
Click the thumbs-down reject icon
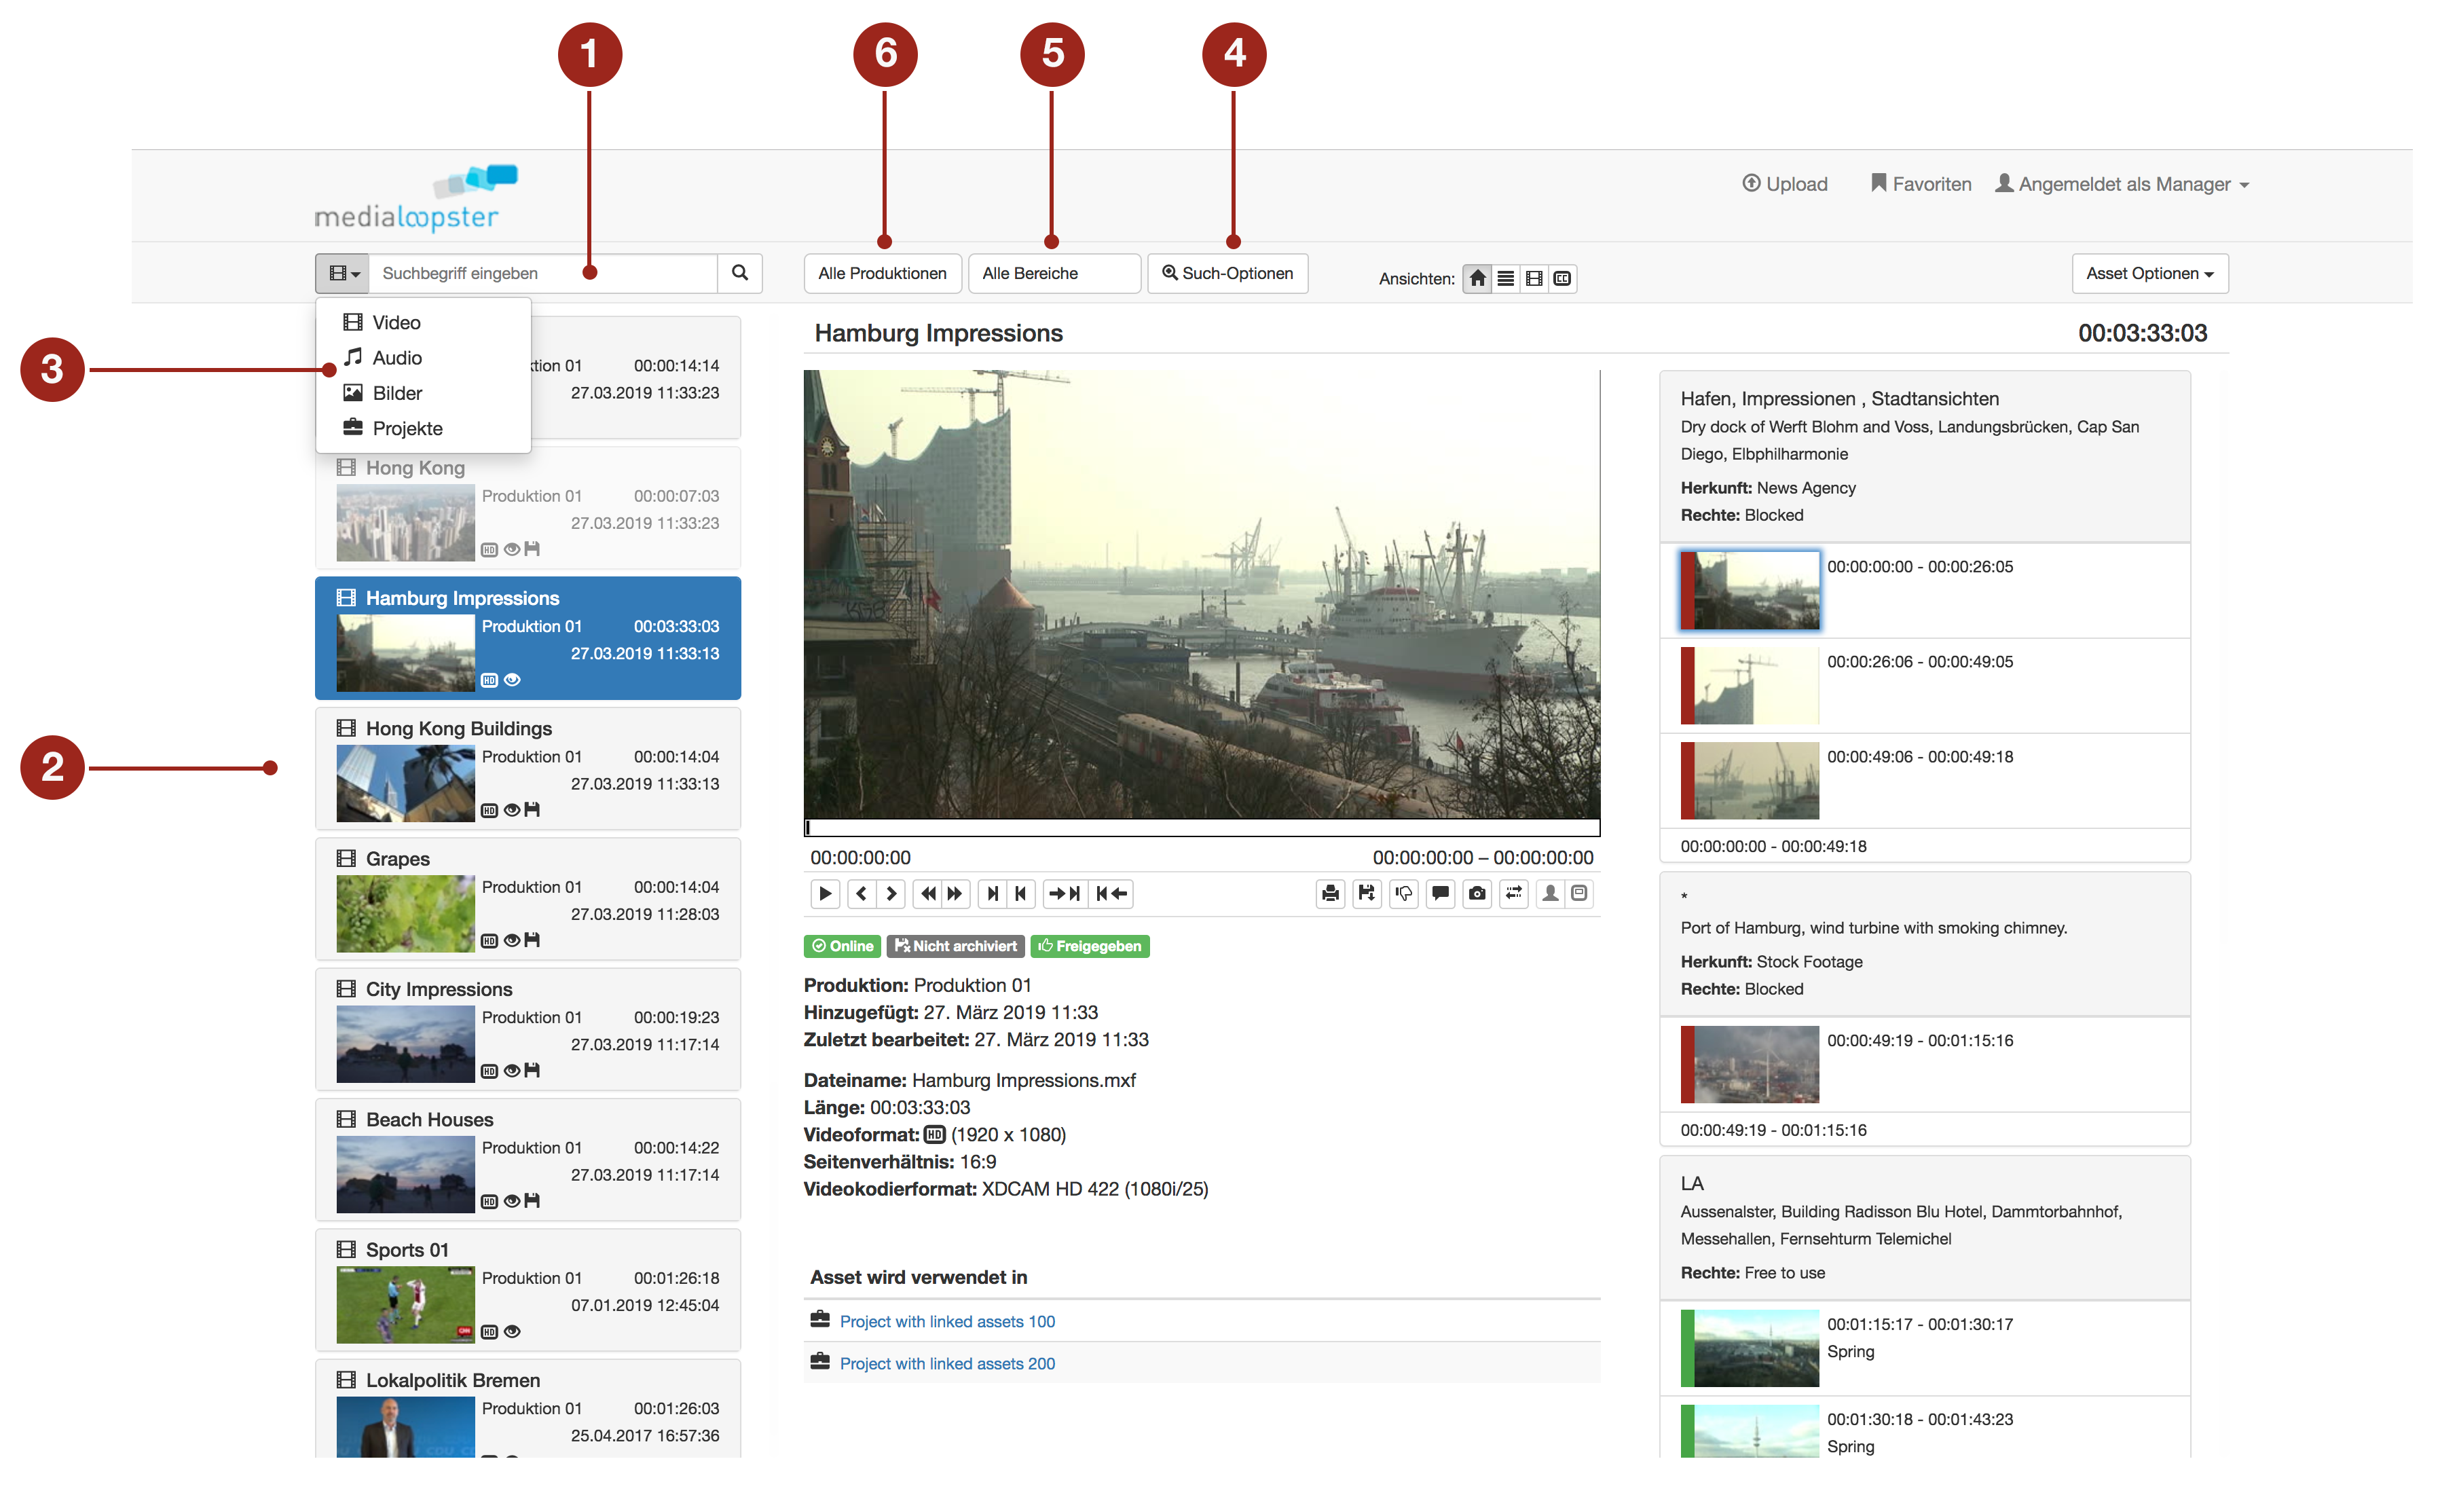tap(1403, 893)
